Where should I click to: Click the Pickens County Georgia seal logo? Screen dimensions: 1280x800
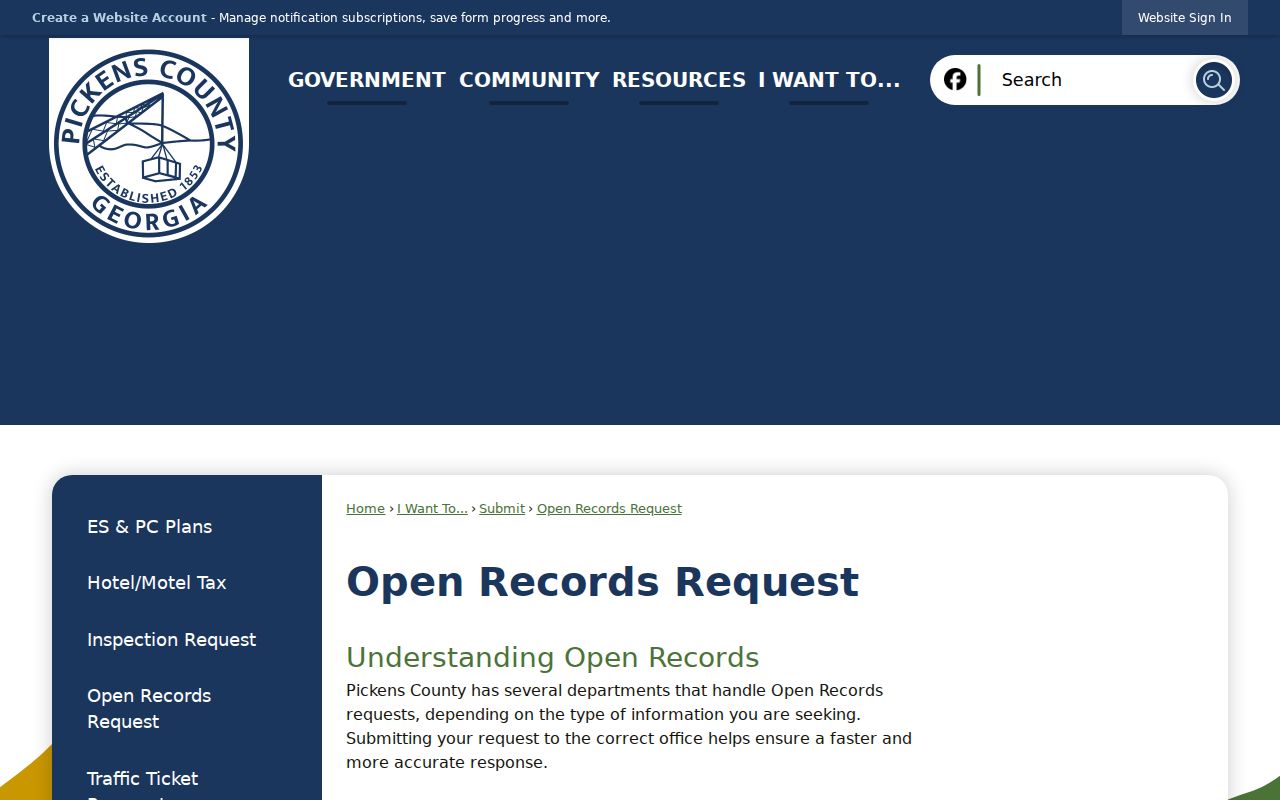(x=149, y=140)
